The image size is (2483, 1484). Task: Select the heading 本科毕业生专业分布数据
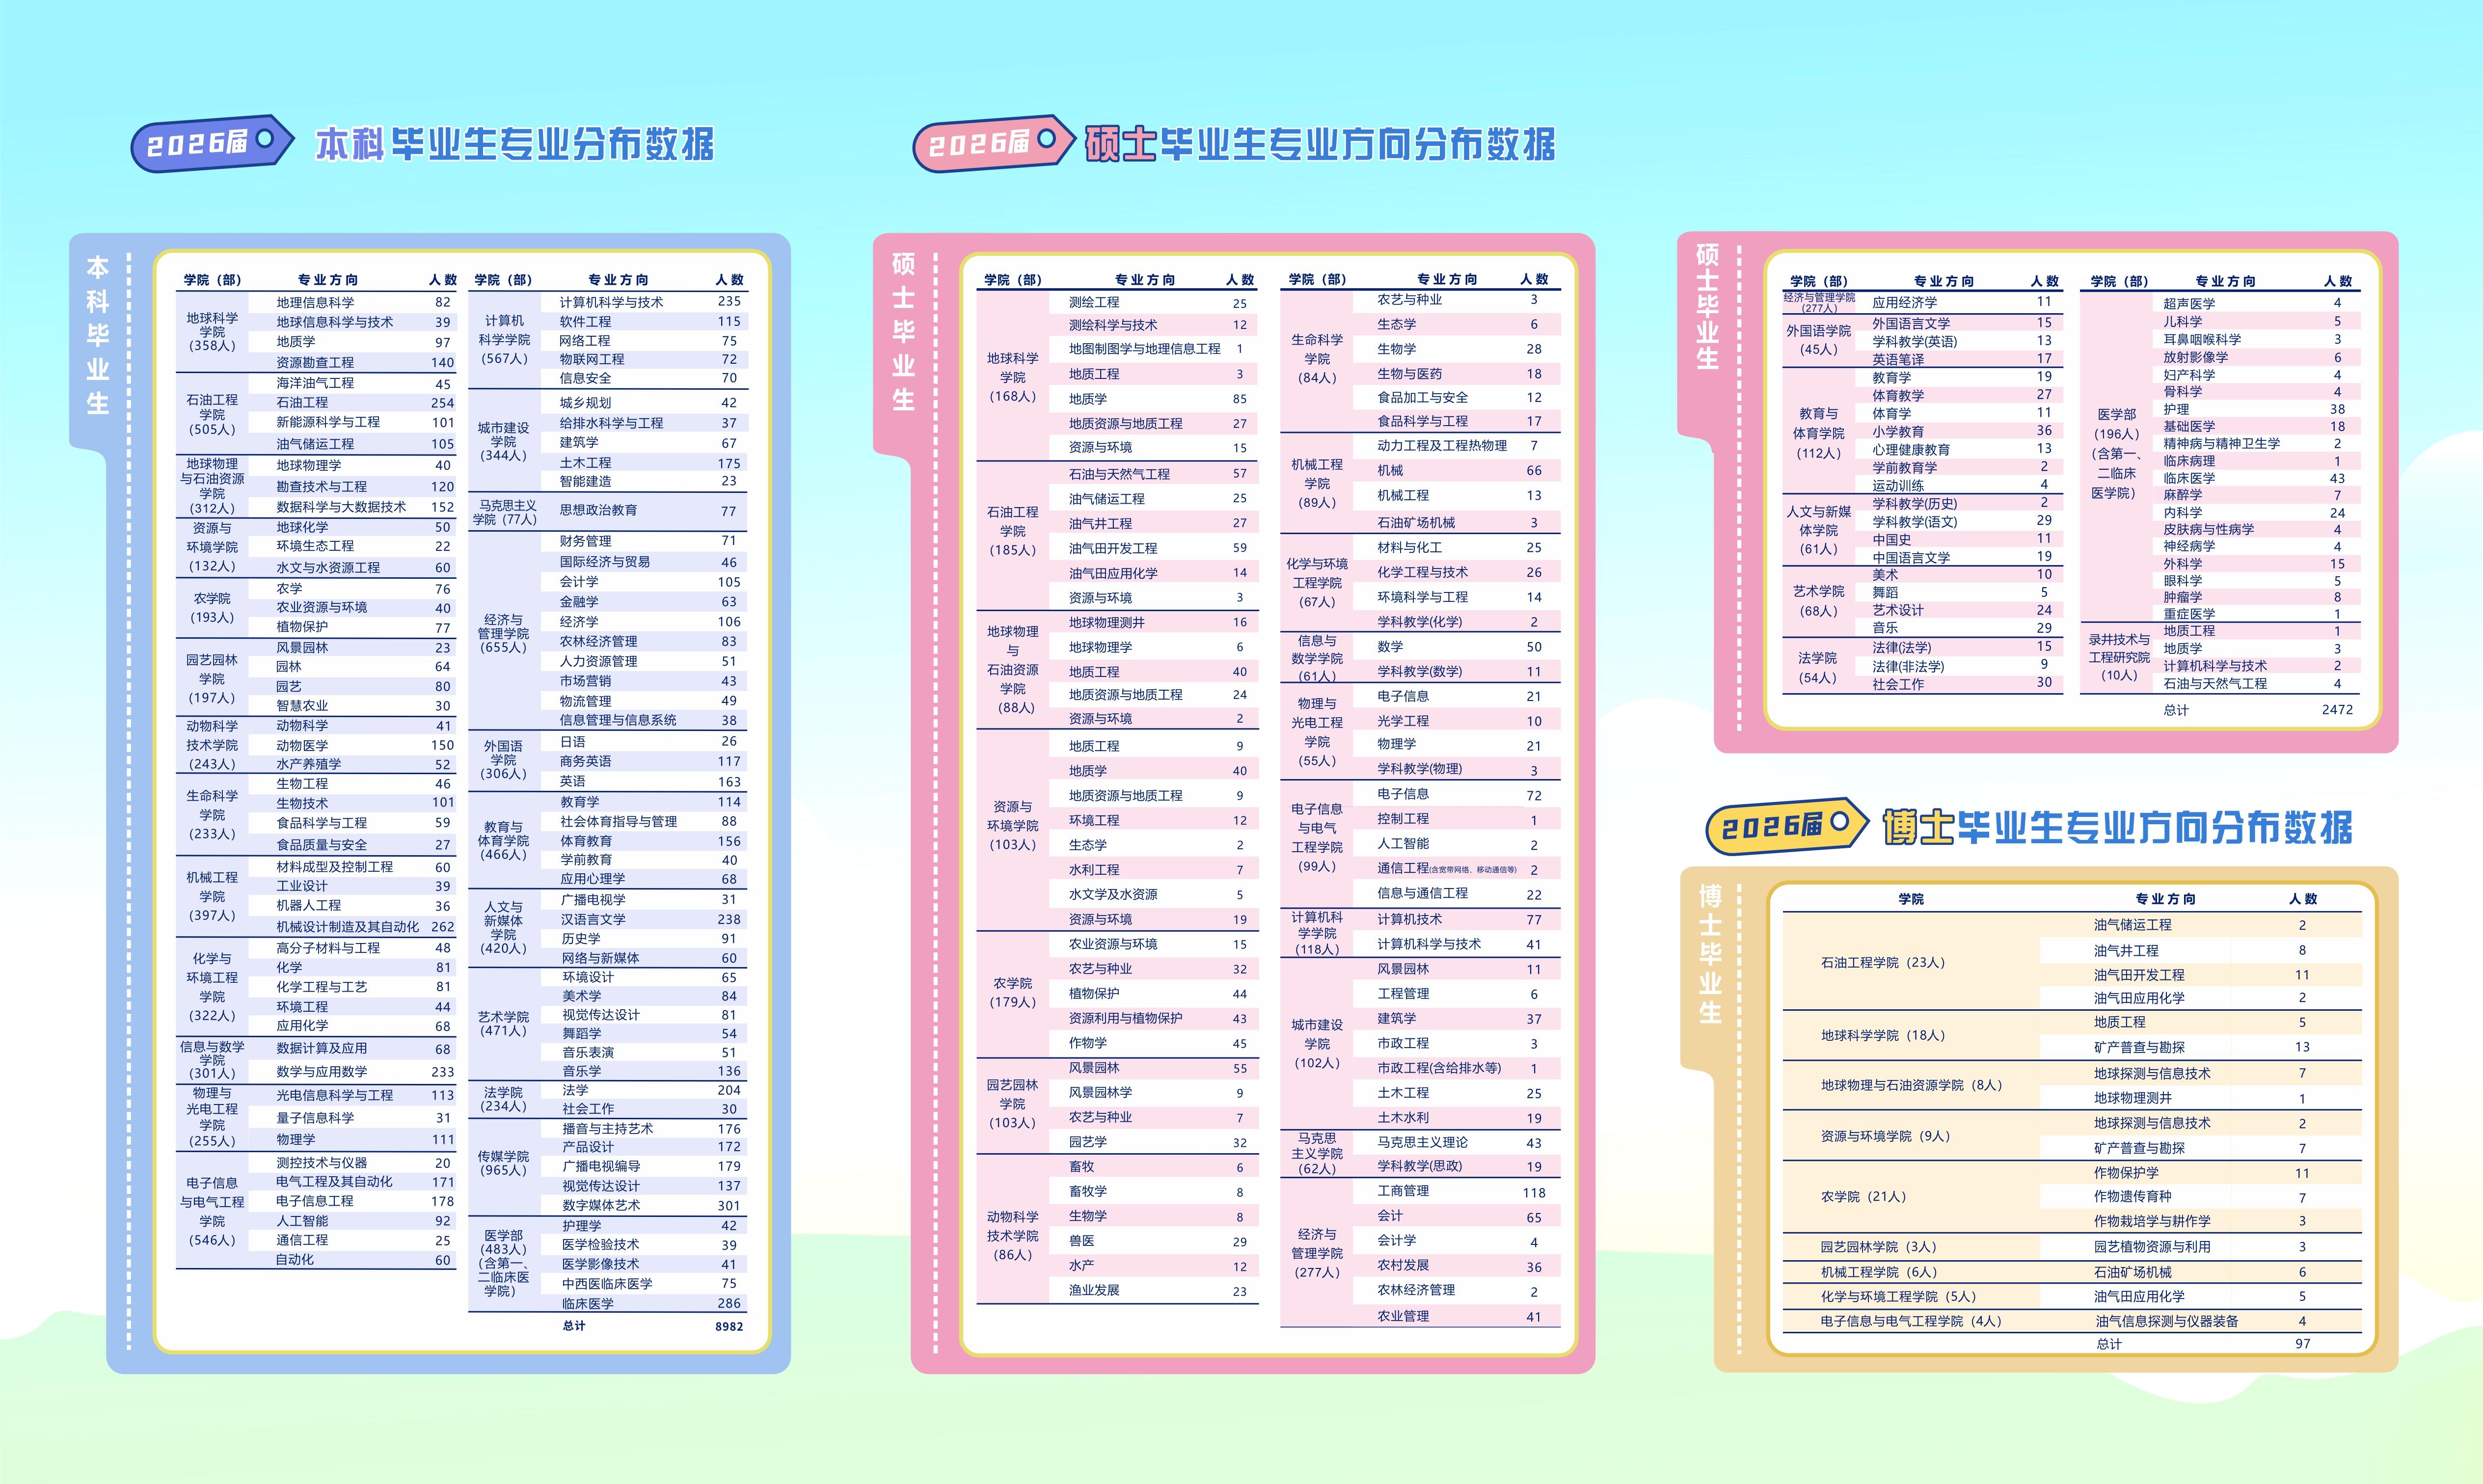[x=515, y=144]
